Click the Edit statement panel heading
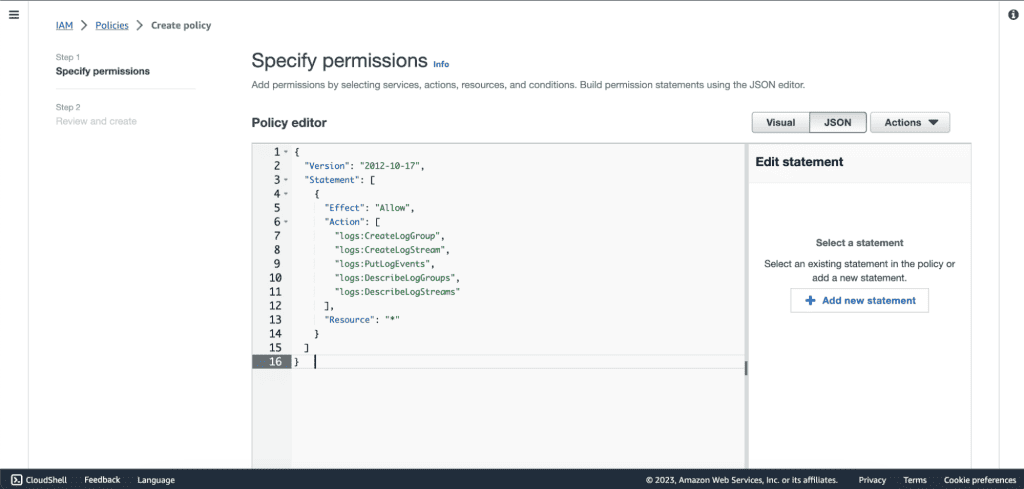1024x489 pixels. tap(799, 162)
